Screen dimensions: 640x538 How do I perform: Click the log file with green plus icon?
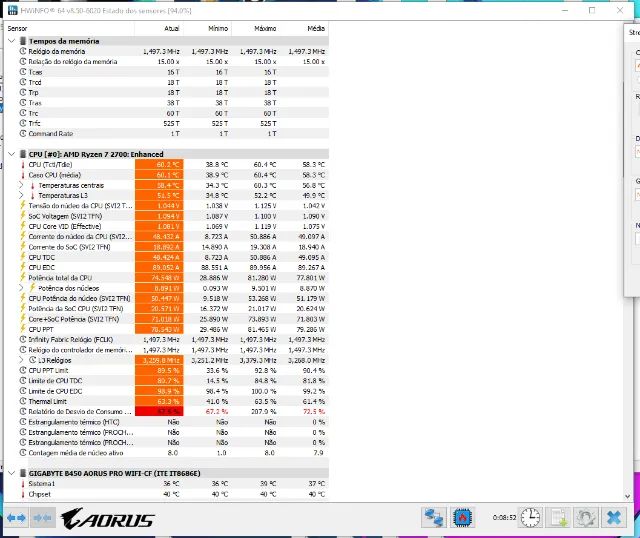pyautogui.click(x=558, y=518)
